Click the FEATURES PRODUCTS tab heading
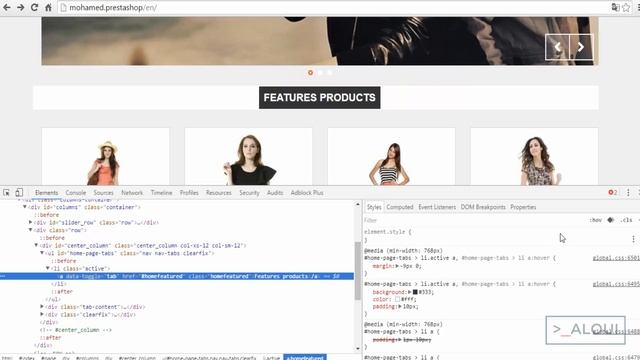 click(x=320, y=98)
